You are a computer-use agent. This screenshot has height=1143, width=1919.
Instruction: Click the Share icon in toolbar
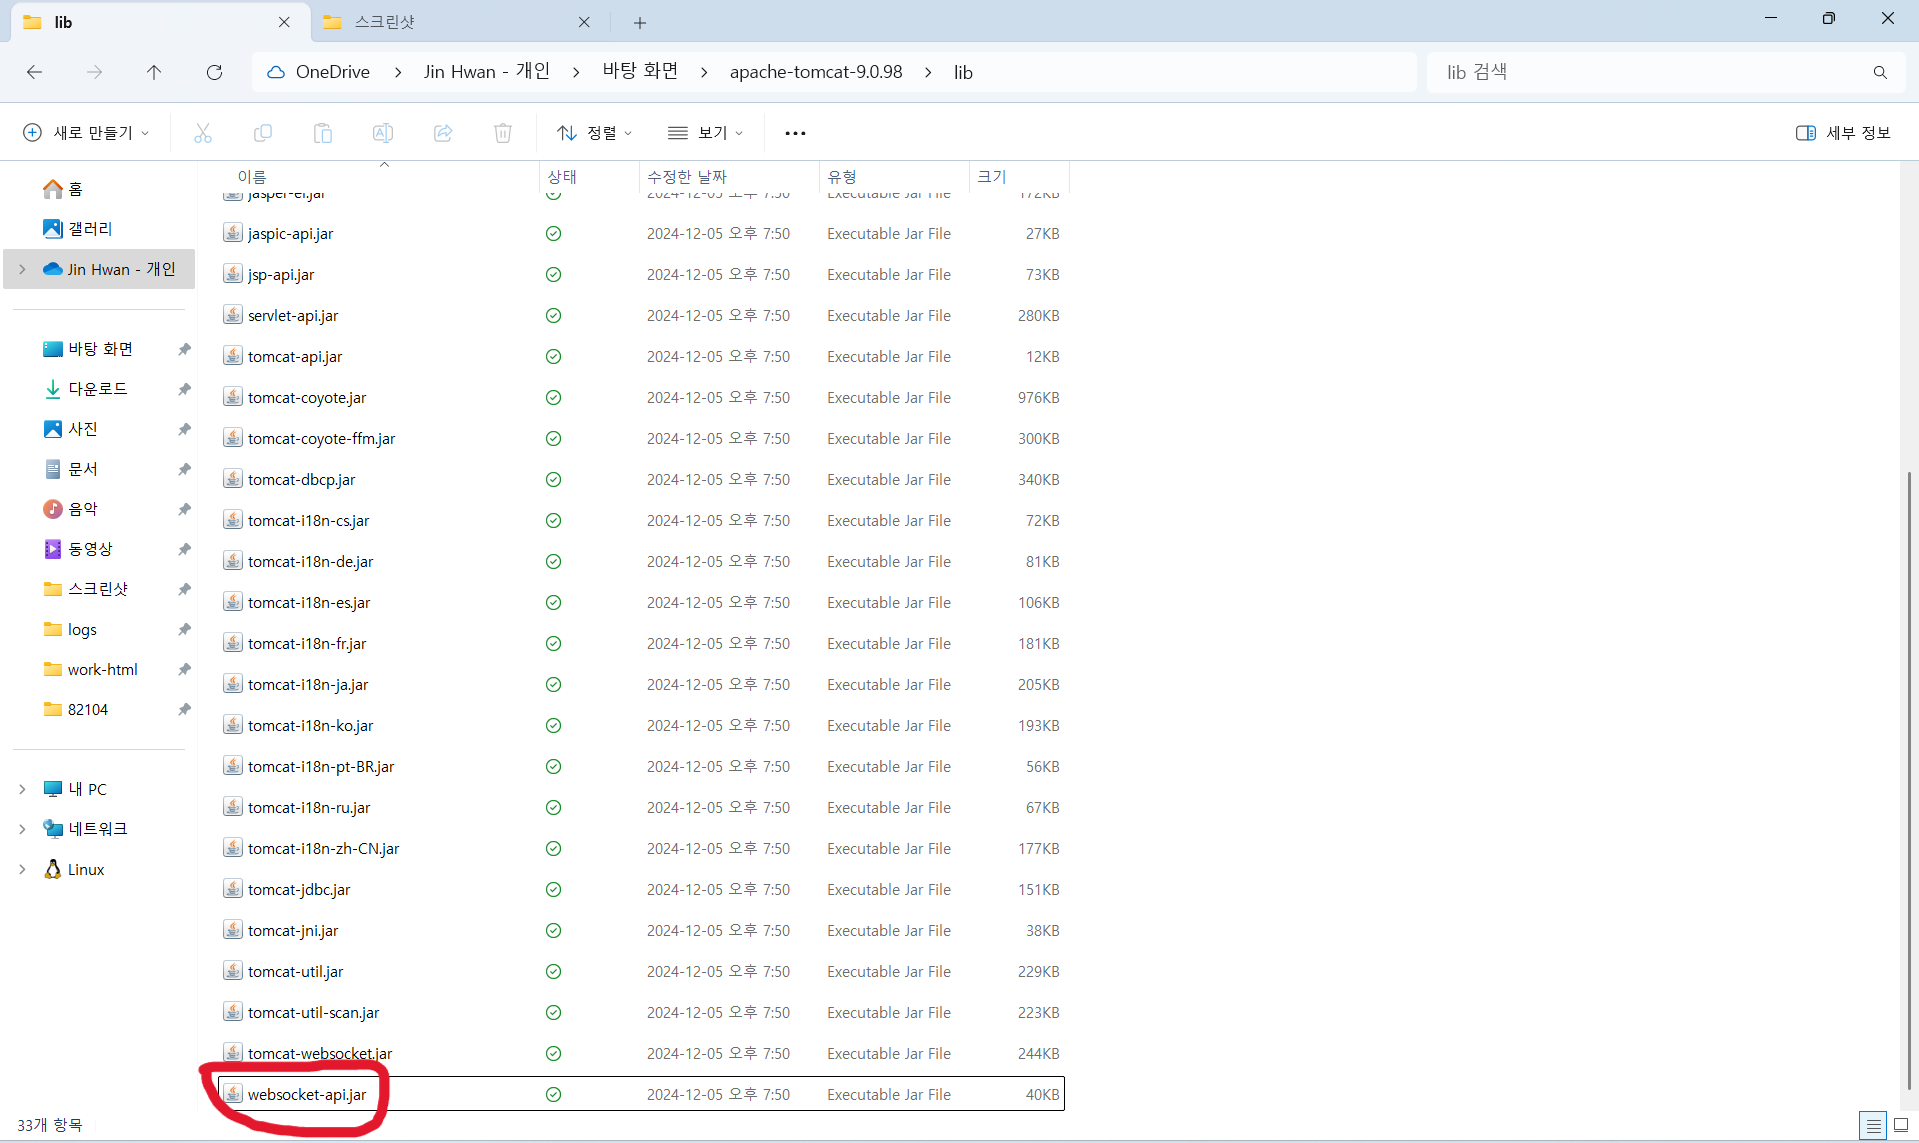(443, 133)
